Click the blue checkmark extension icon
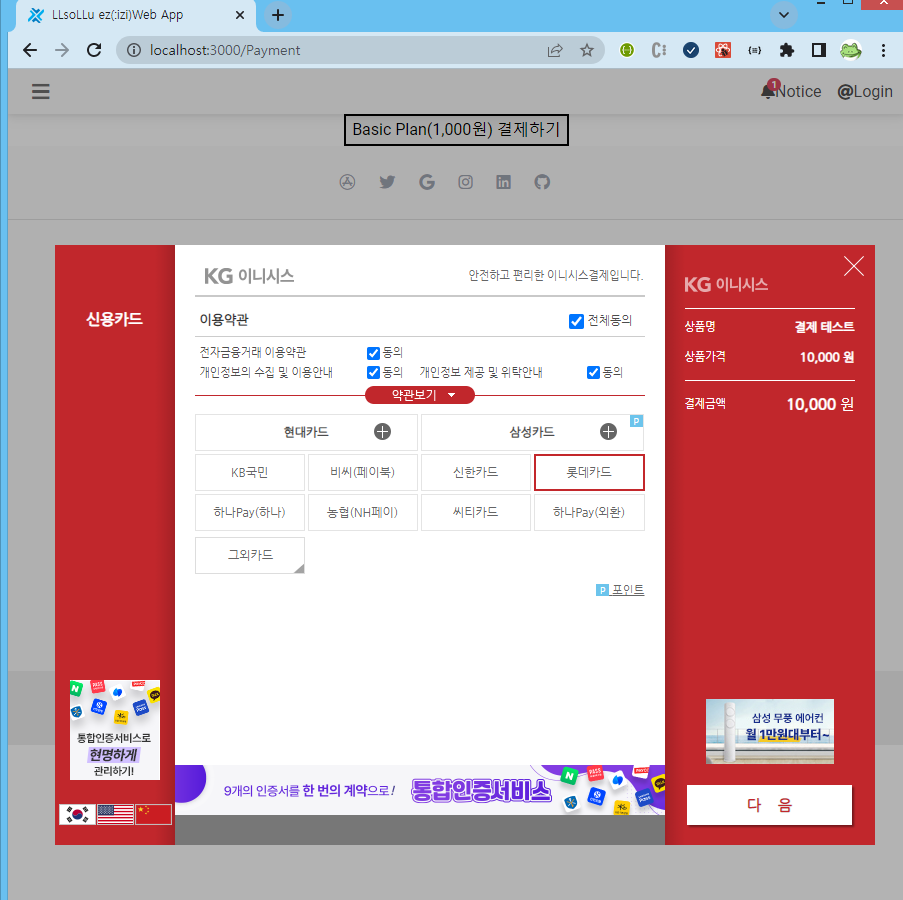This screenshot has width=903, height=900. pyautogui.click(x=690, y=51)
